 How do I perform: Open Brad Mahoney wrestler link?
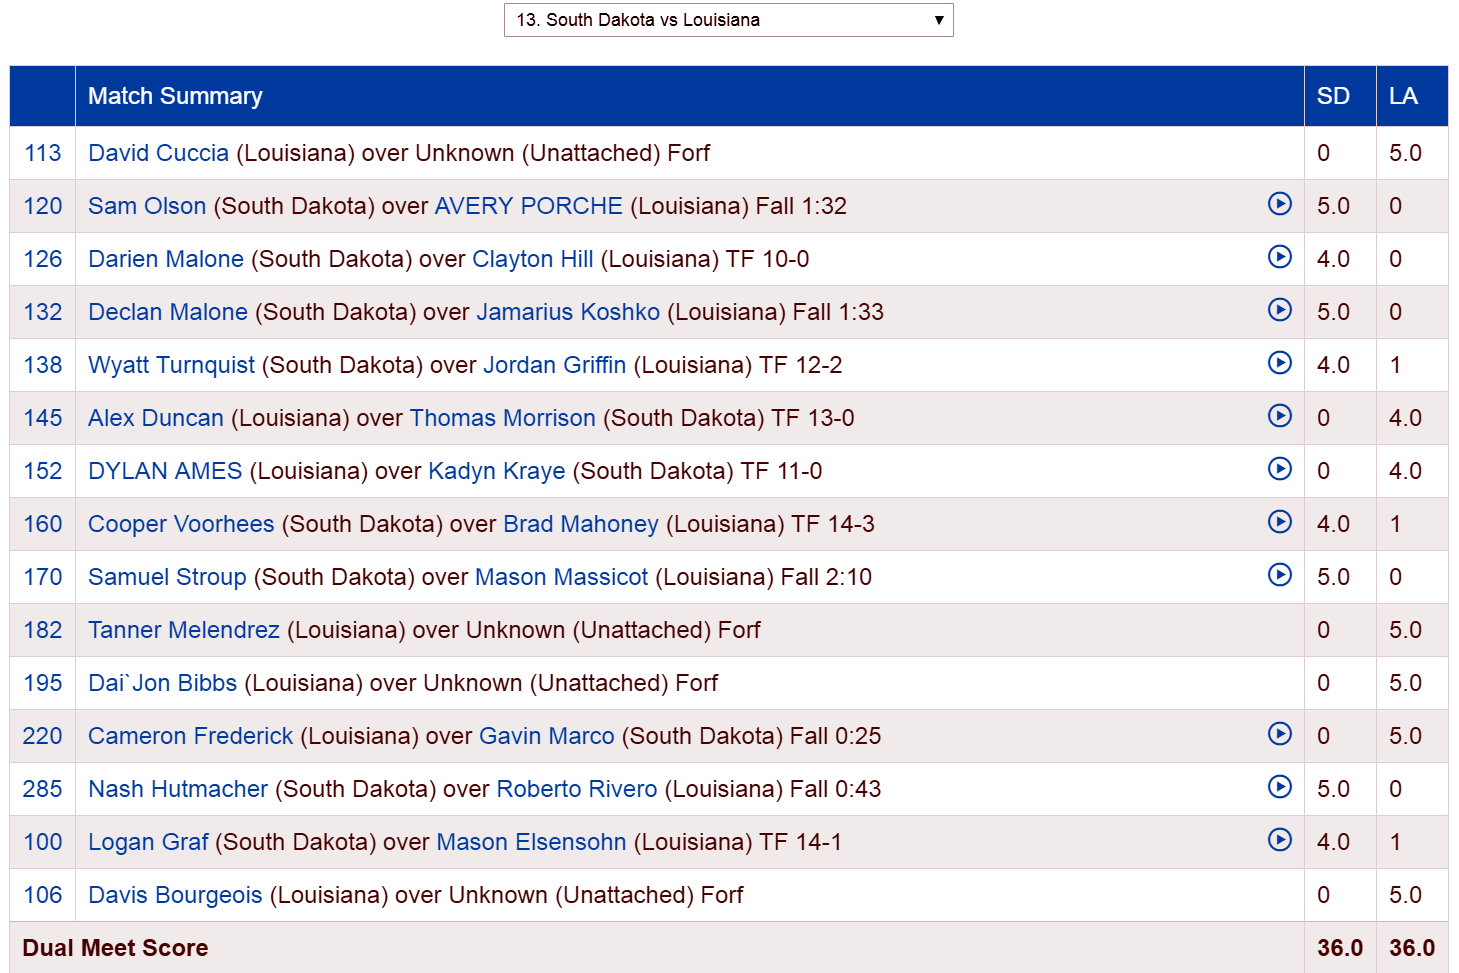(x=581, y=524)
